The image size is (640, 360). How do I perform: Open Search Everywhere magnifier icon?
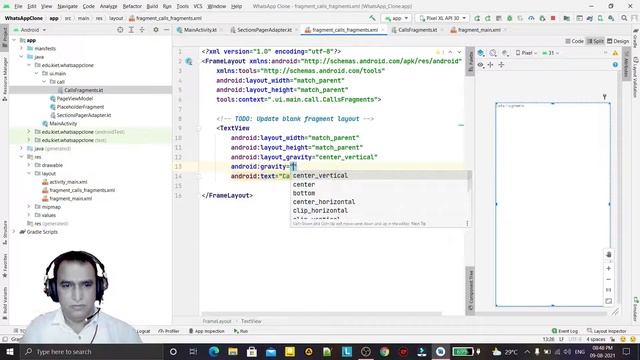pyautogui.click(x=624, y=18)
